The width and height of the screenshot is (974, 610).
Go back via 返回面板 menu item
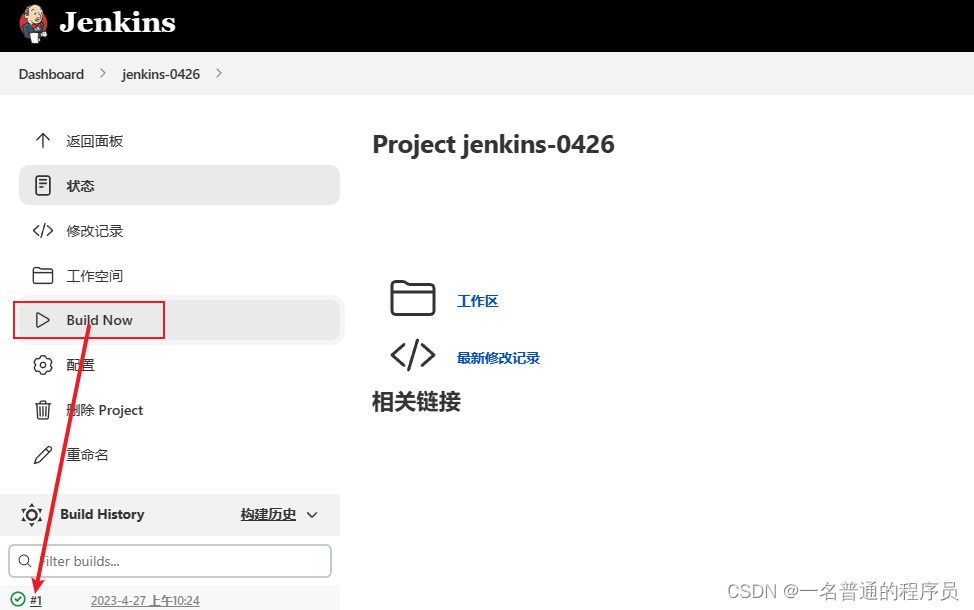(x=94, y=141)
